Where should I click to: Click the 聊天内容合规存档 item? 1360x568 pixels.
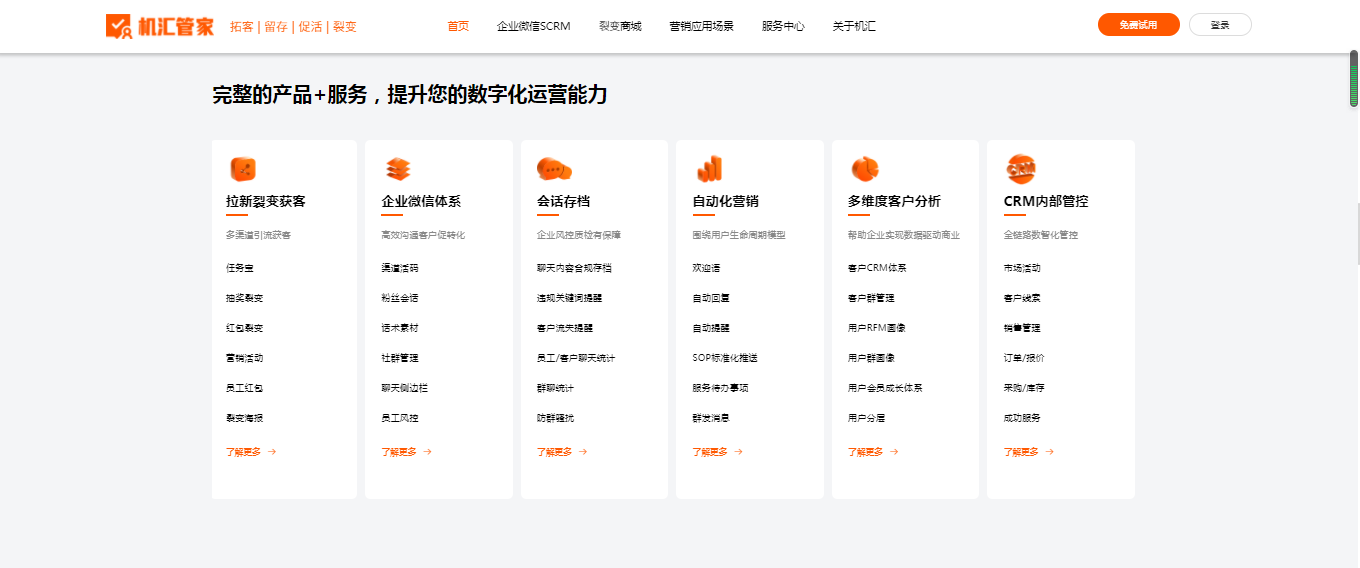tap(574, 268)
